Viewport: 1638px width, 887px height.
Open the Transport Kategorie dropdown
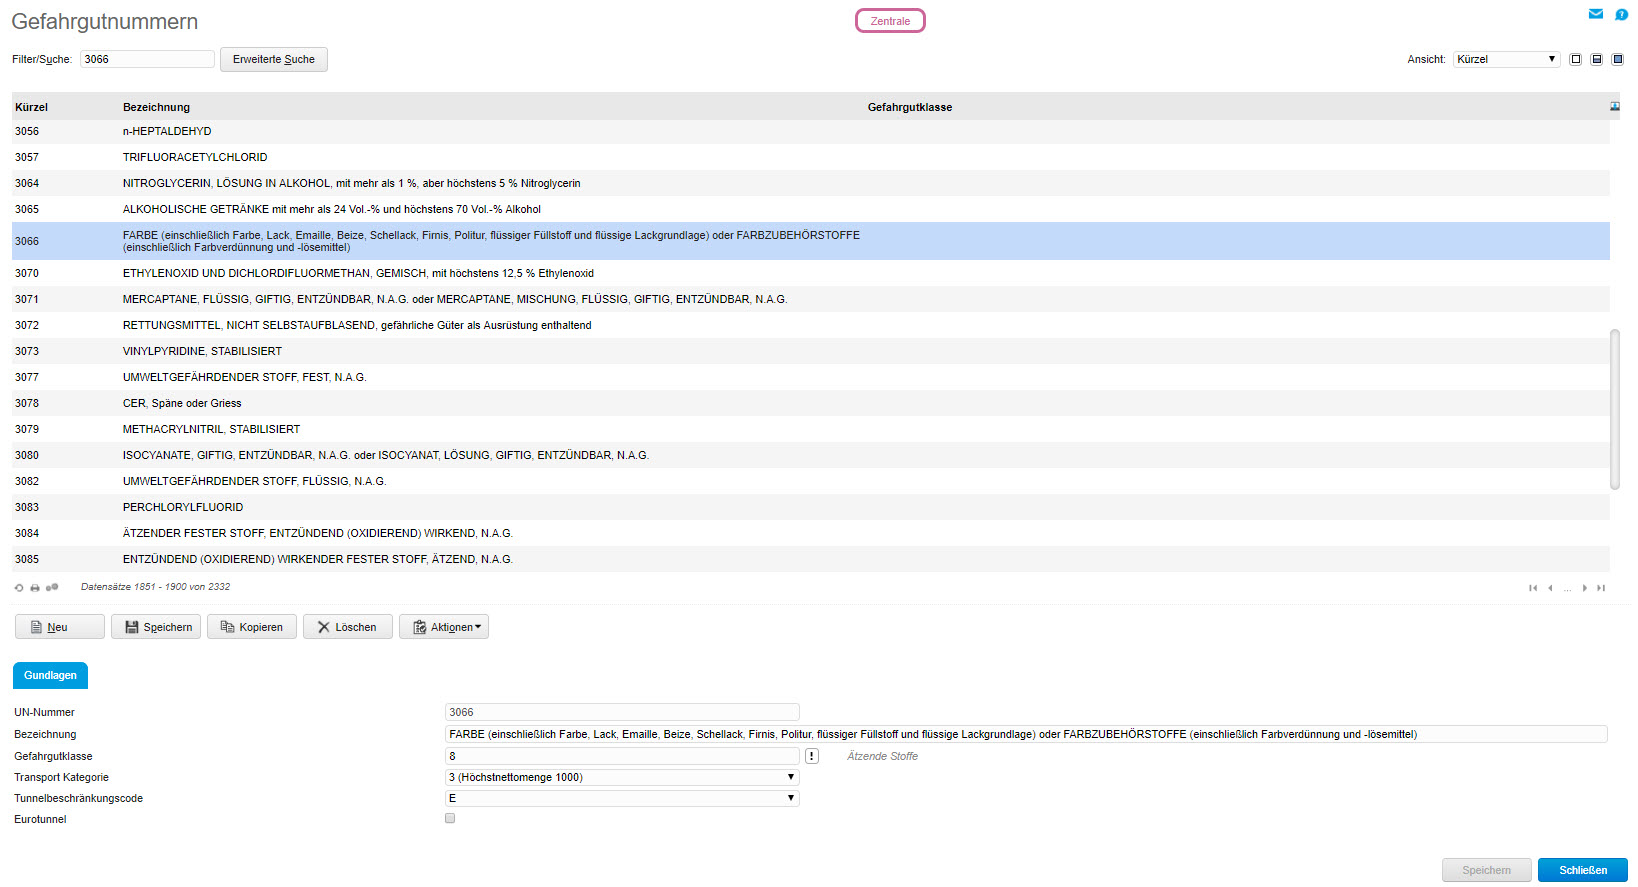622,777
